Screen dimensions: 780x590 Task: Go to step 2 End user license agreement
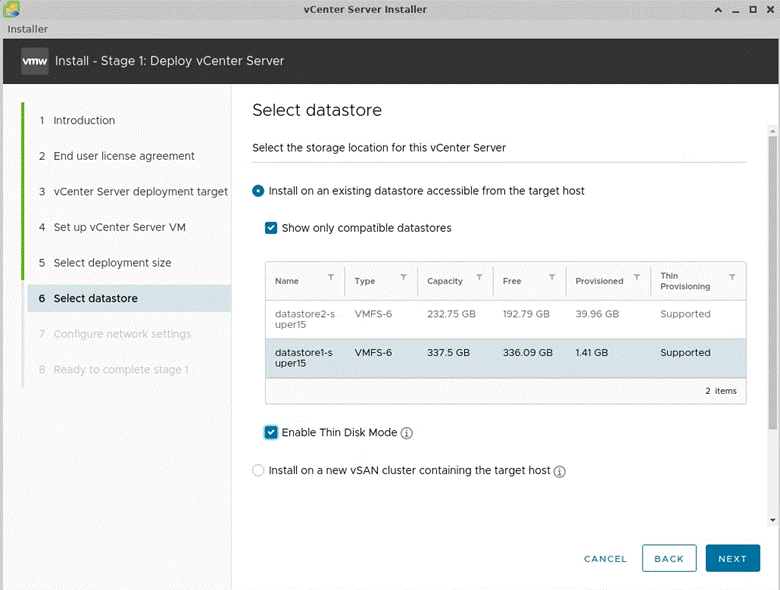point(124,156)
